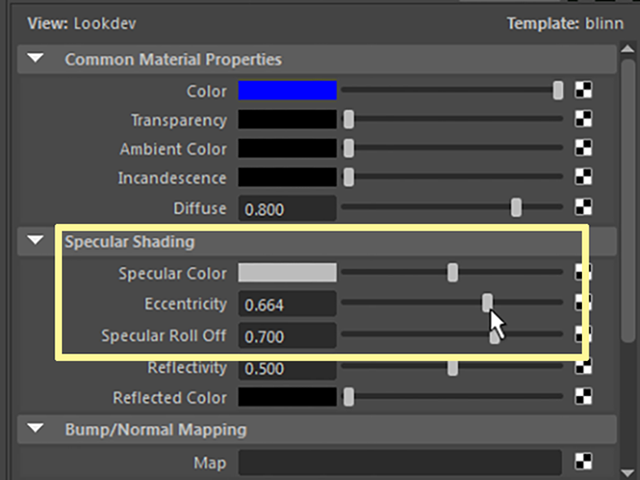Click the vertical scrollbar thumb
The width and height of the screenshot is (640, 480).
[x=628, y=200]
